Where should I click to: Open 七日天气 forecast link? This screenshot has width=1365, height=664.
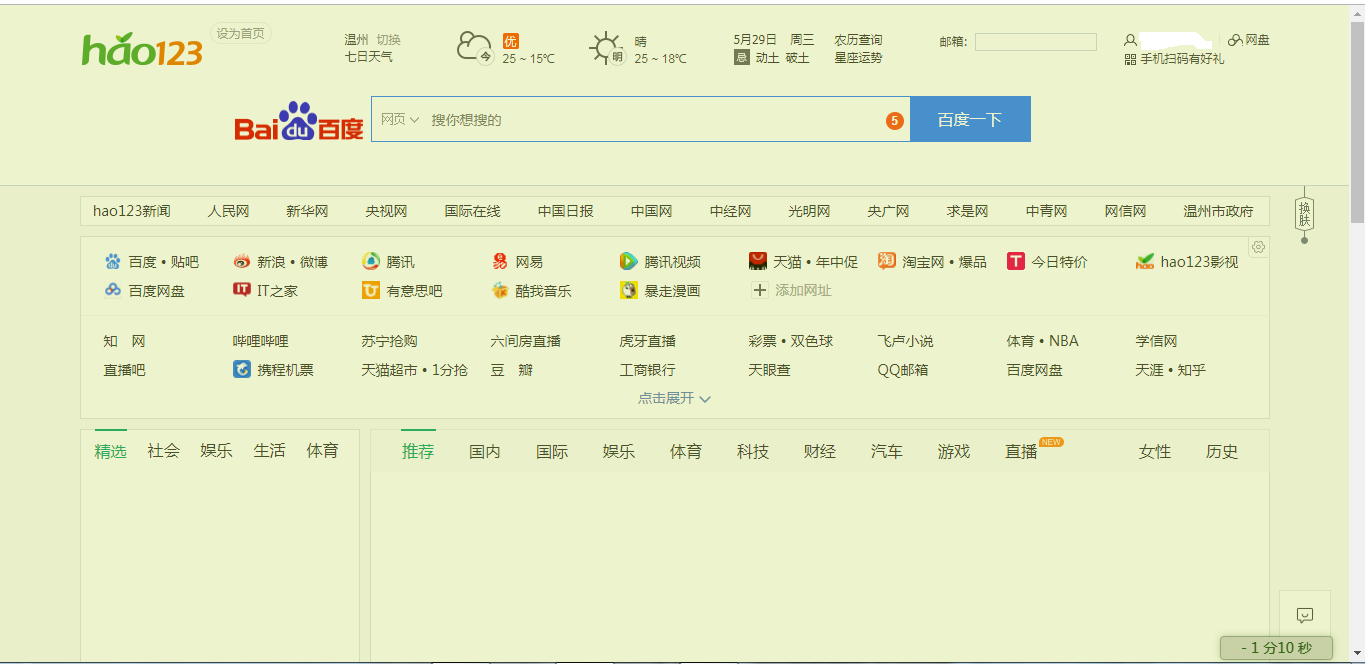(369, 57)
